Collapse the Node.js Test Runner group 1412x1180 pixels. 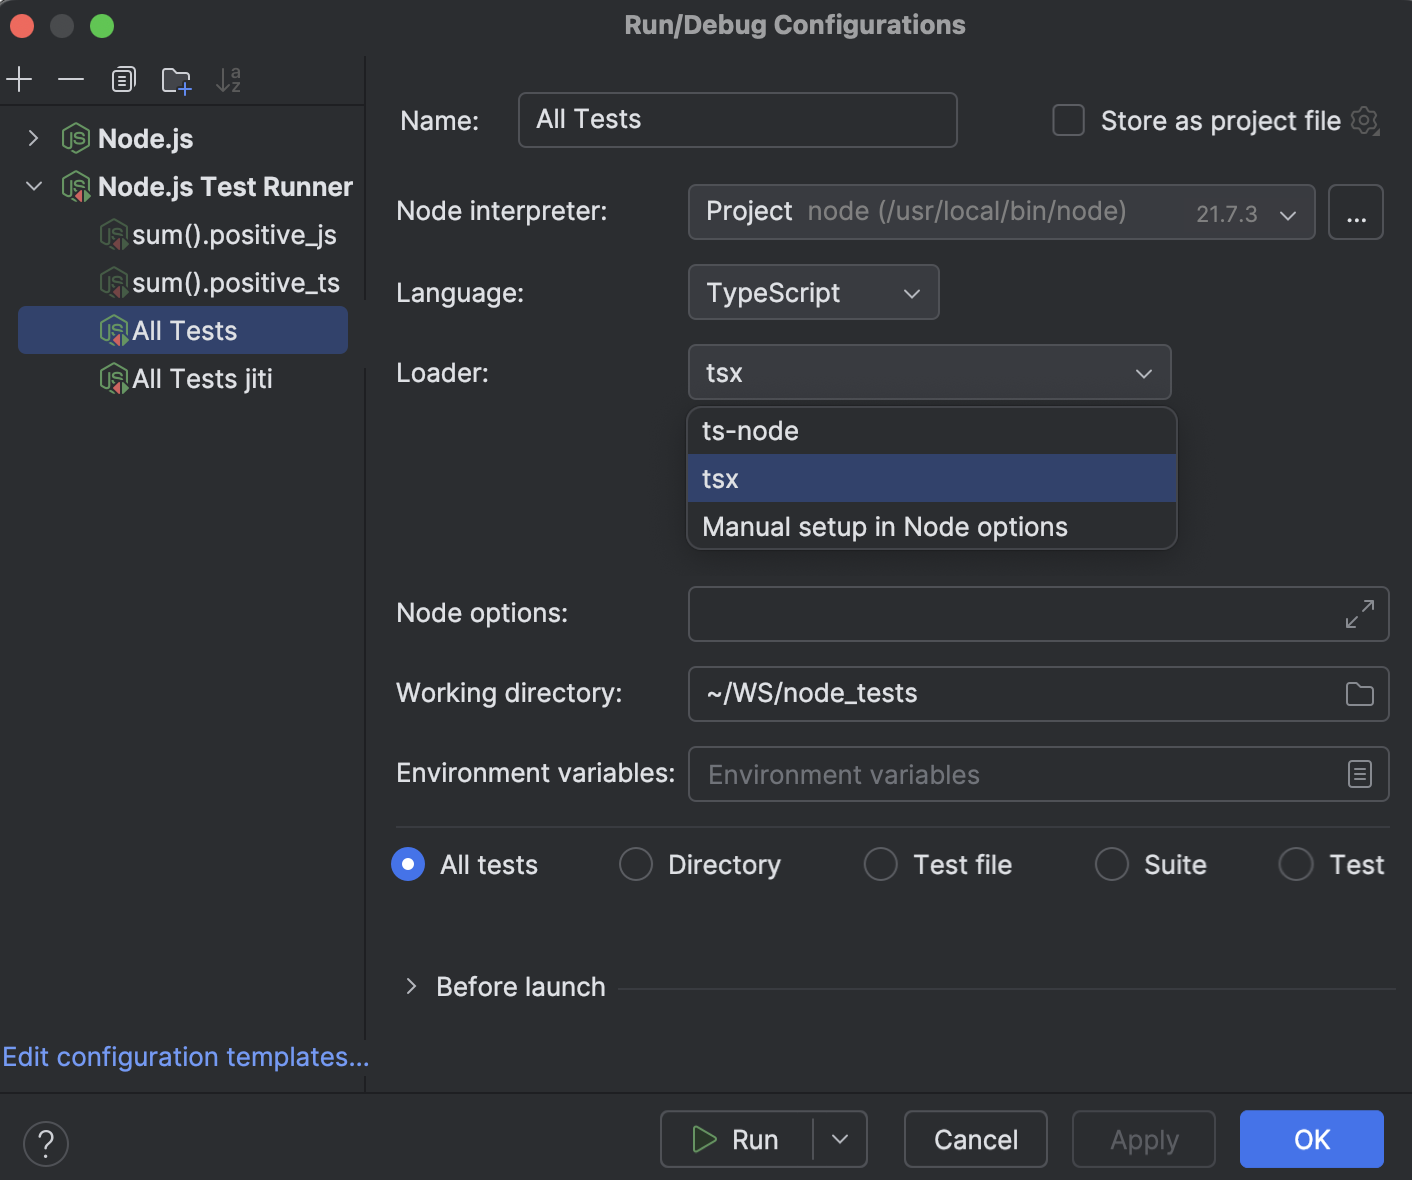[33, 186]
